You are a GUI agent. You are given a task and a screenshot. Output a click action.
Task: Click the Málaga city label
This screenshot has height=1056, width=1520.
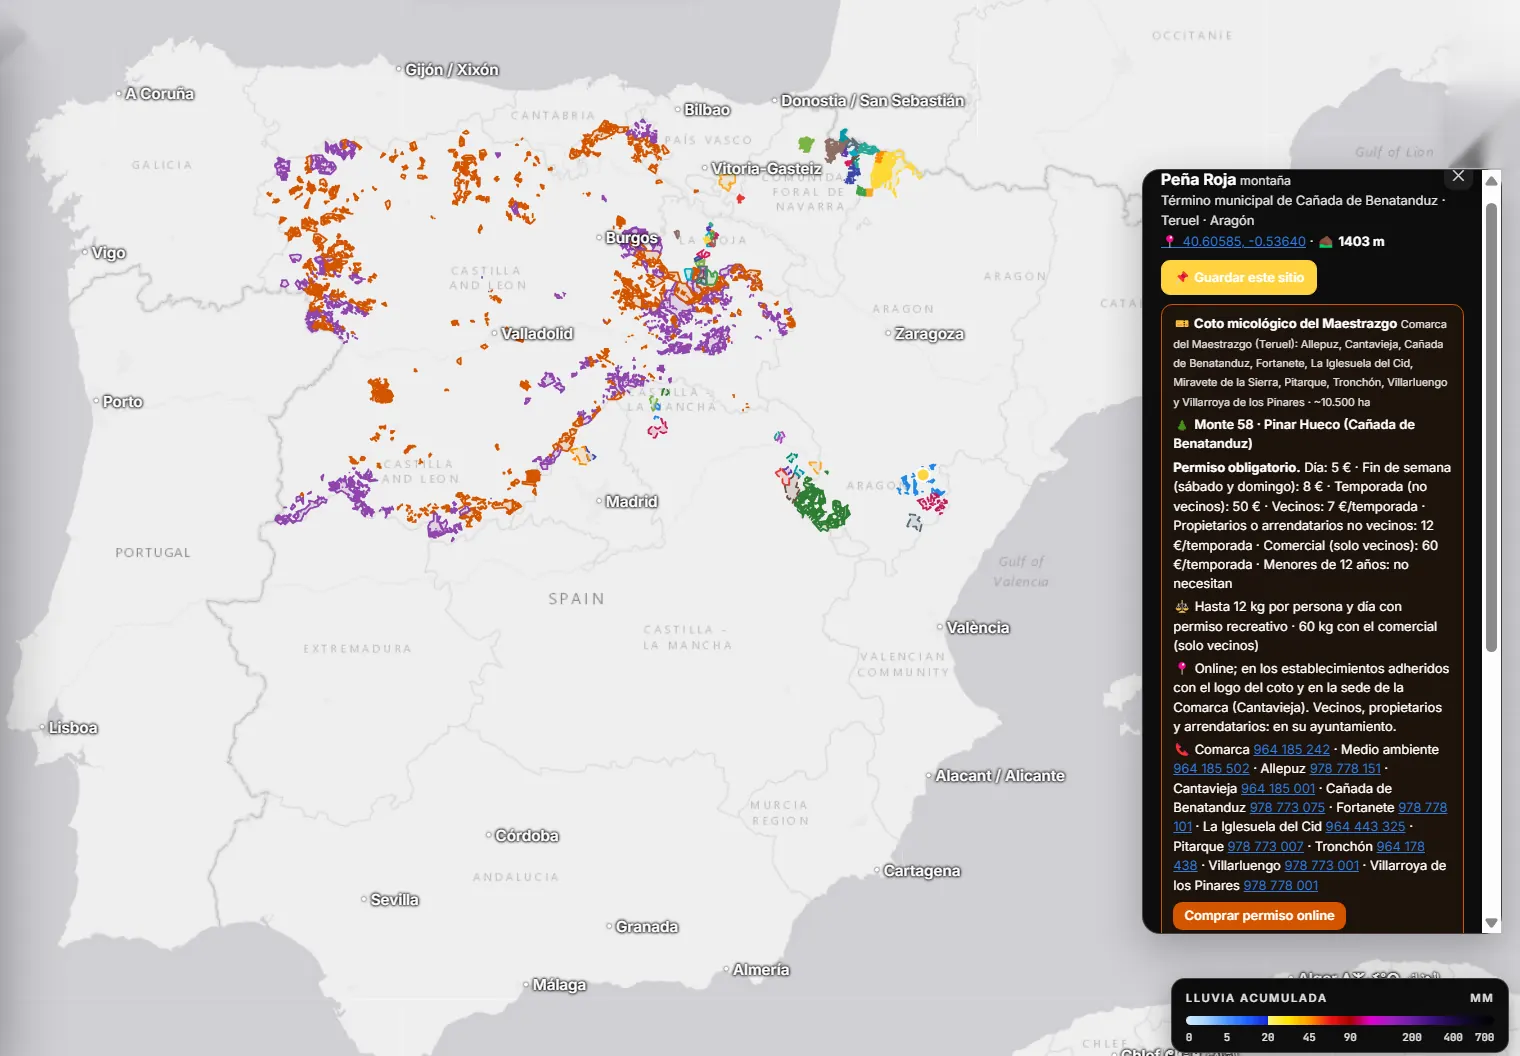click(559, 985)
